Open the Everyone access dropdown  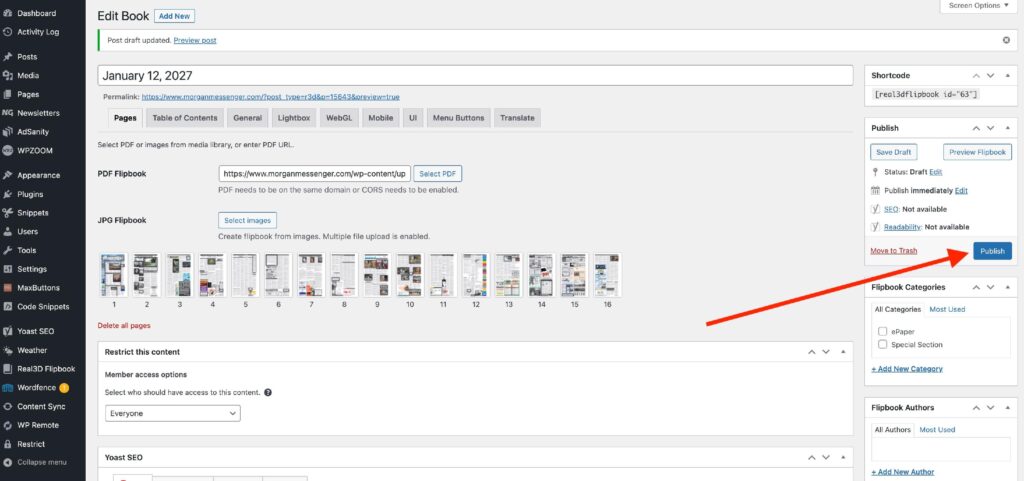click(x=173, y=413)
